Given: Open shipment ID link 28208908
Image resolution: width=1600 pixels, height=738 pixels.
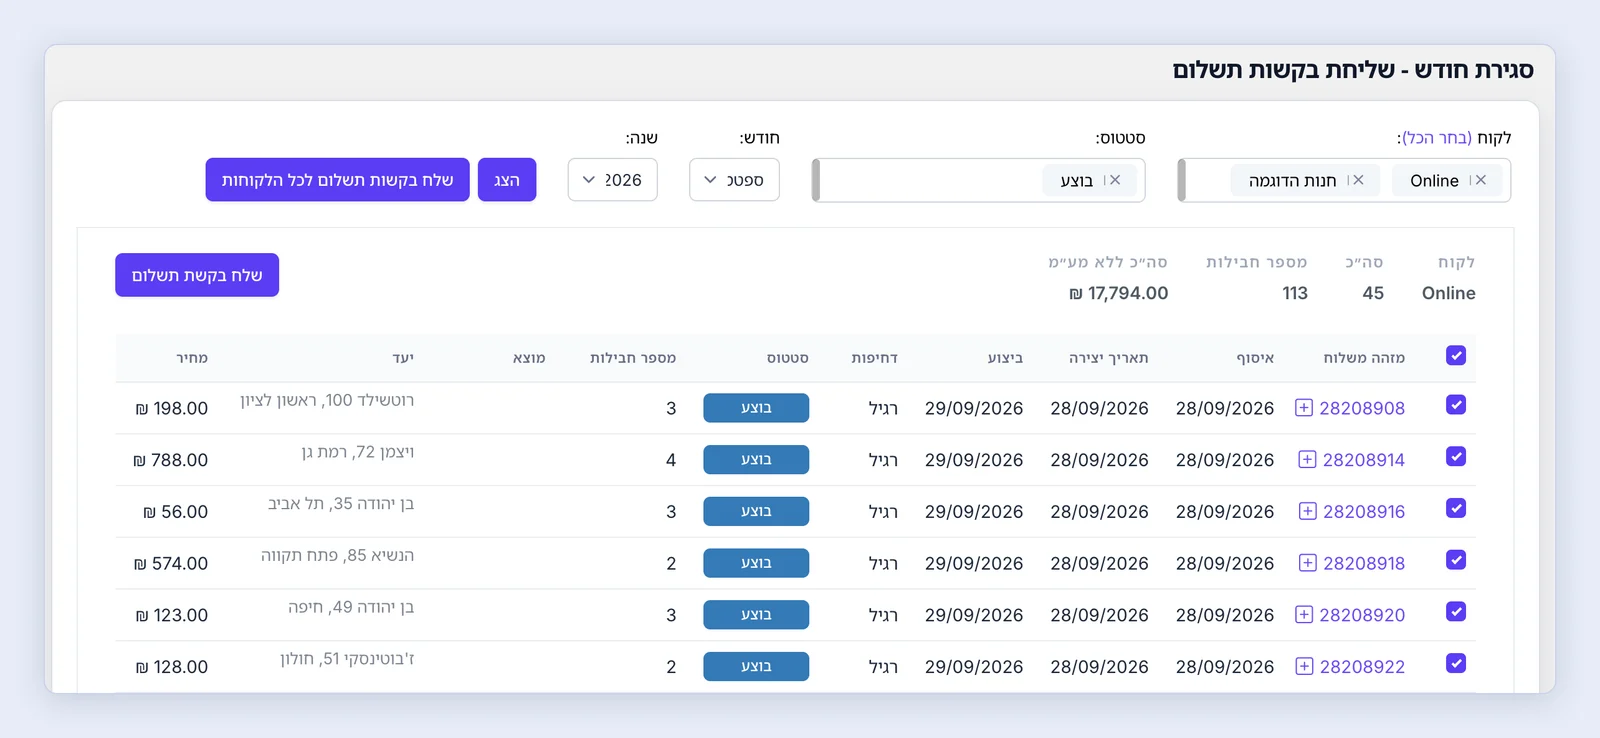Looking at the screenshot, I should pyautogui.click(x=1362, y=408).
